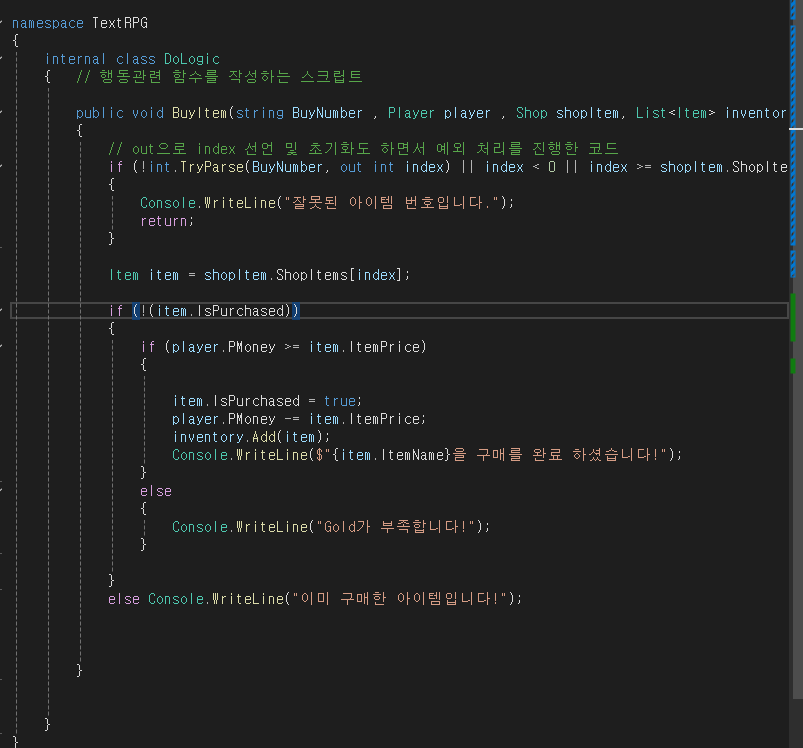Click the '-=' operator line 'player.PMoney -= item.ItemPrice'

tap(299, 419)
